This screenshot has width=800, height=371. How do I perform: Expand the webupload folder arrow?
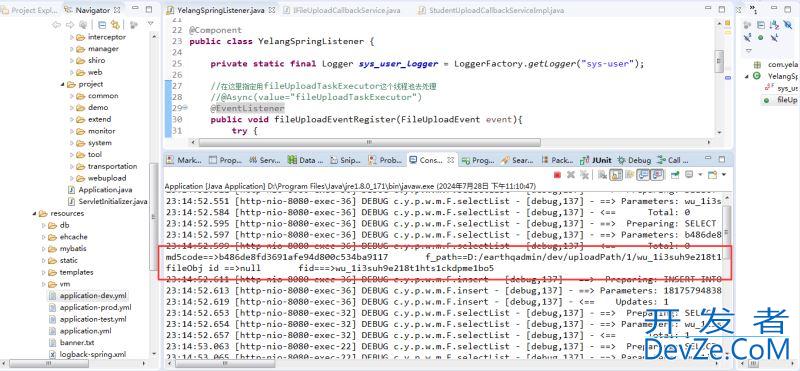[x=71, y=178]
